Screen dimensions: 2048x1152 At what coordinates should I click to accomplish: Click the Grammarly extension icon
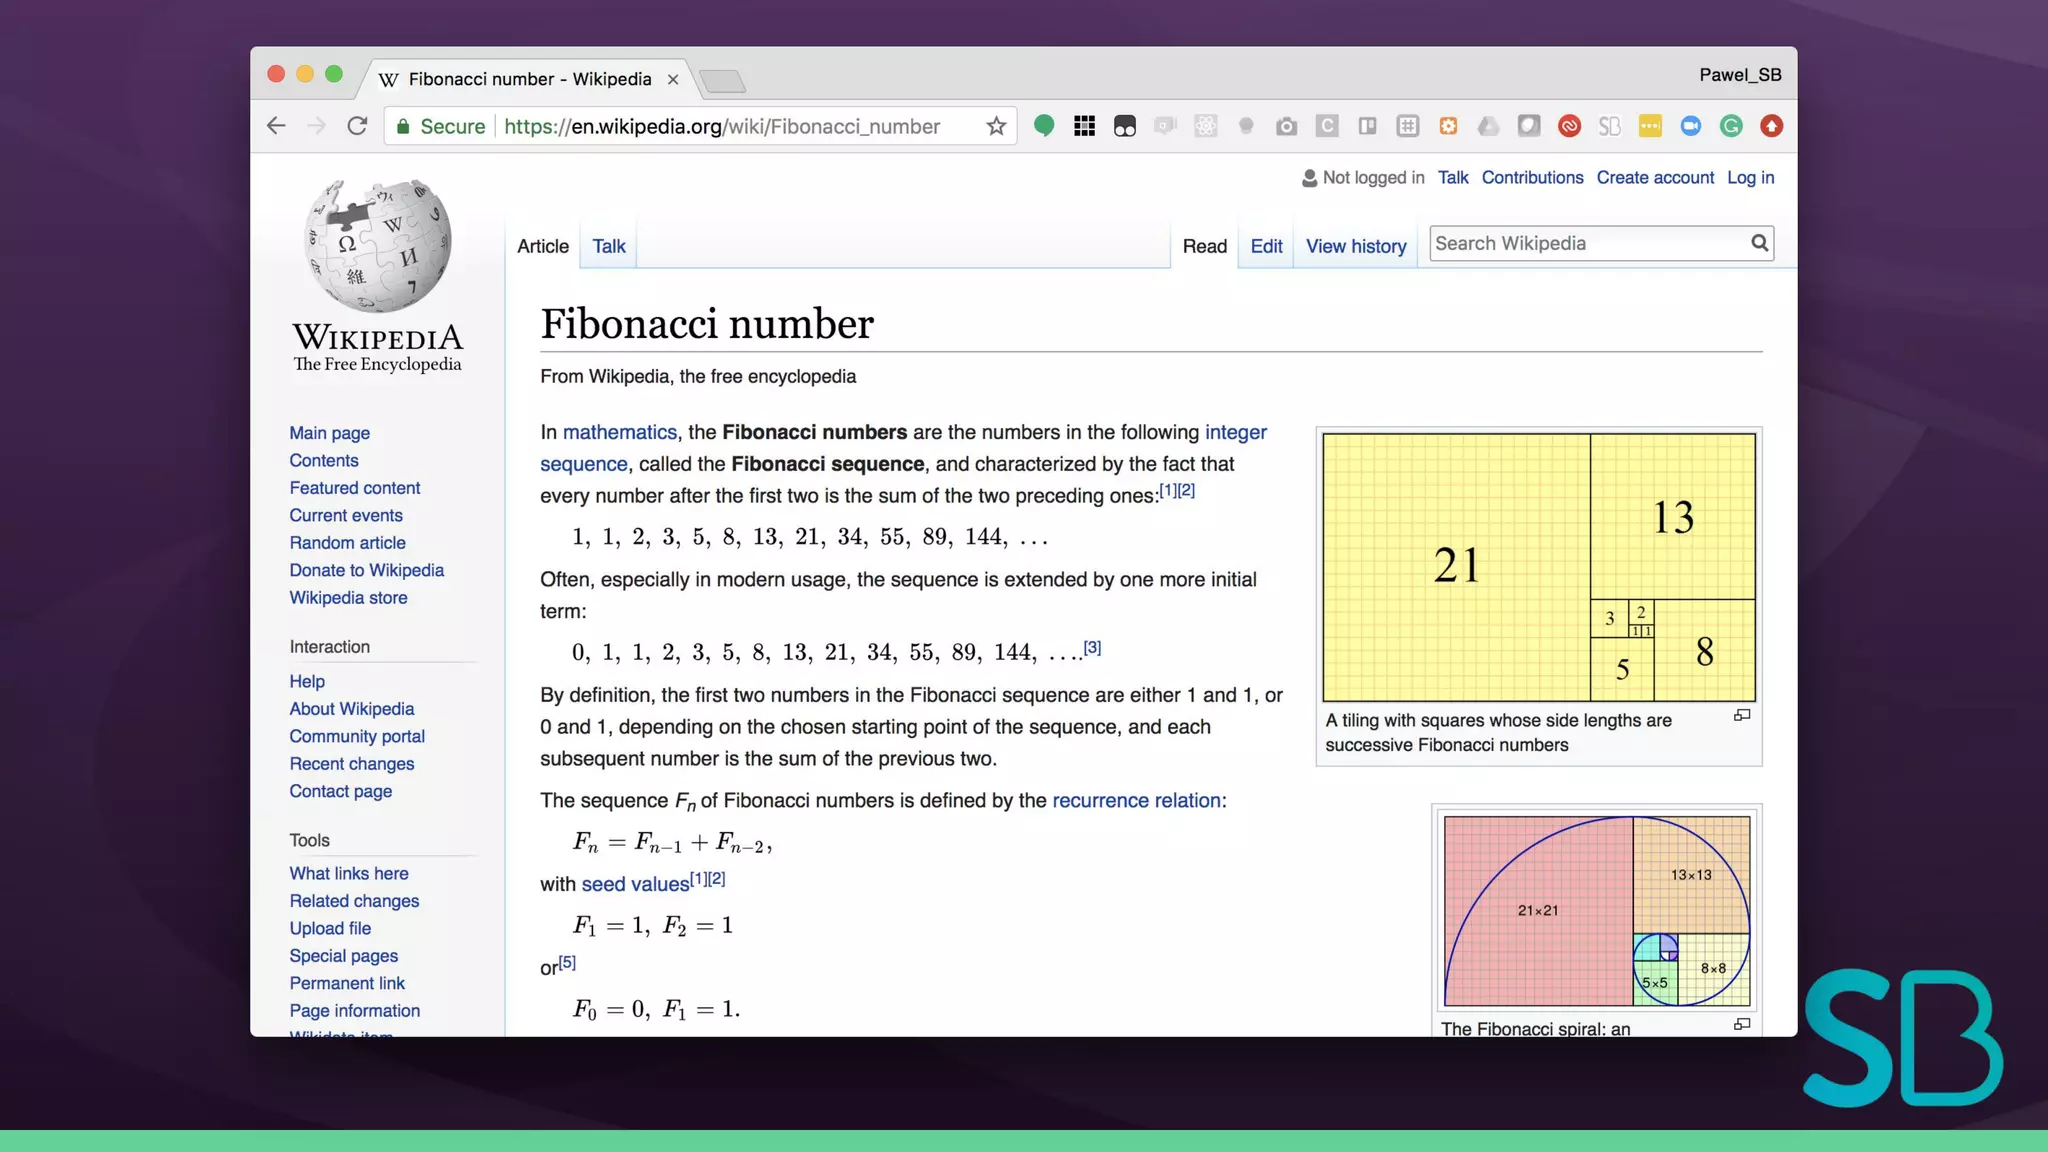[1731, 126]
